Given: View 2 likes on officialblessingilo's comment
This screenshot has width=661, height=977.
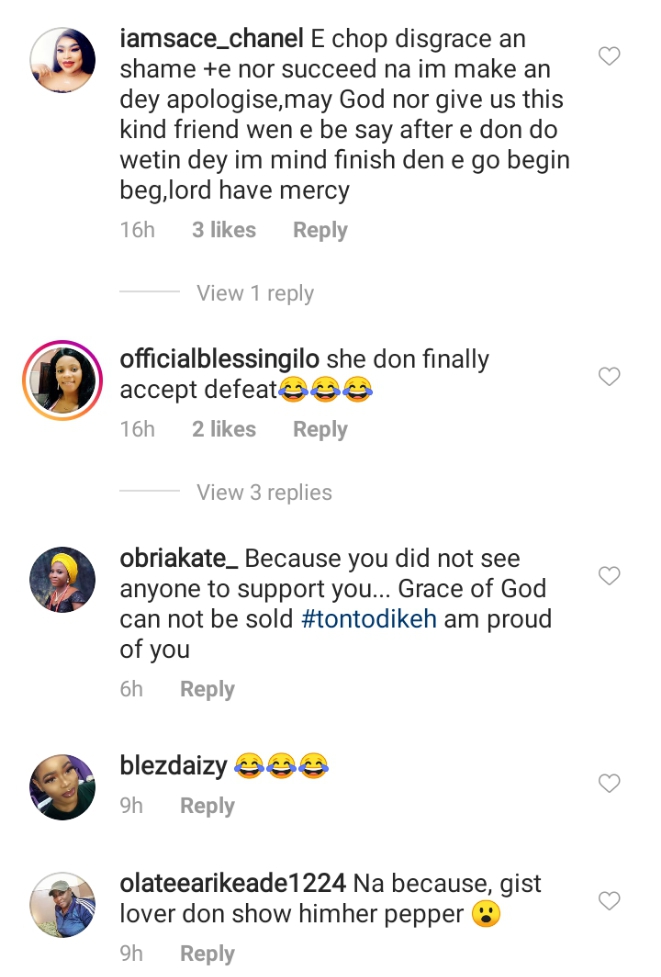Looking at the screenshot, I should 224,429.
